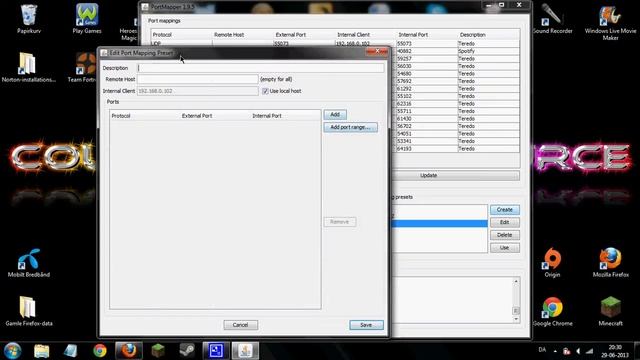
Task: Click Protocol column header in Ports table
Action: pos(121,116)
